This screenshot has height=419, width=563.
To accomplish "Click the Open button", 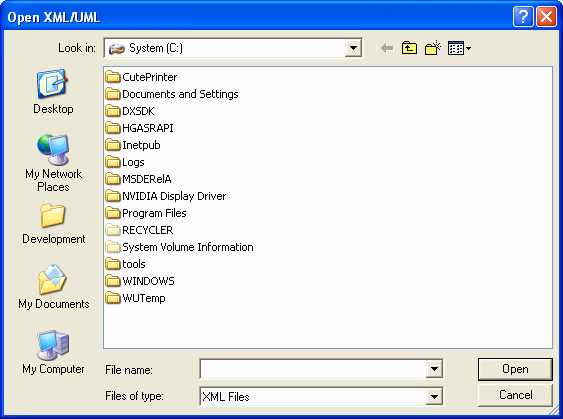I will pos(515,369).
